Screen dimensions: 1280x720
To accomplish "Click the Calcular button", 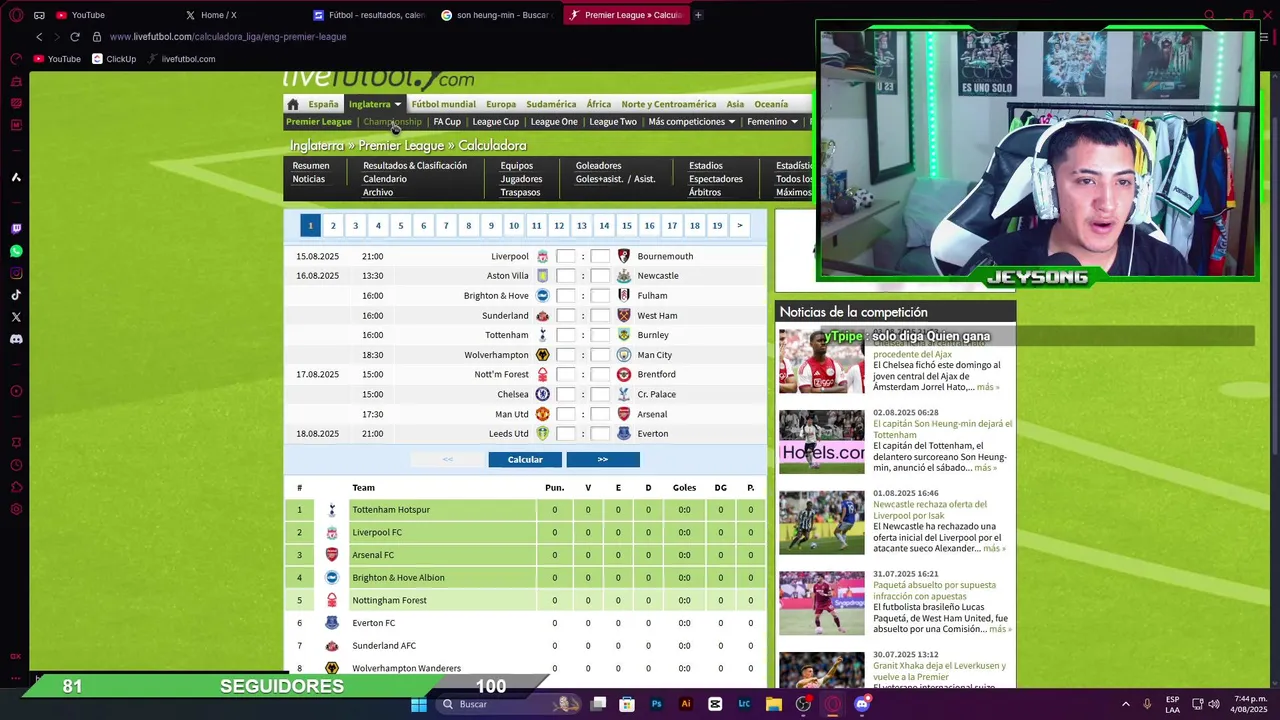I will [525, 459].
